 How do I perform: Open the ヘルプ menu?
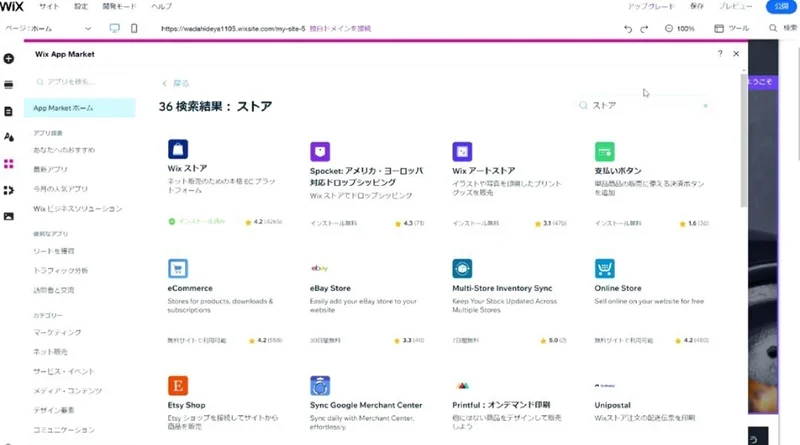pyautogui.click(x=162, y=6)
